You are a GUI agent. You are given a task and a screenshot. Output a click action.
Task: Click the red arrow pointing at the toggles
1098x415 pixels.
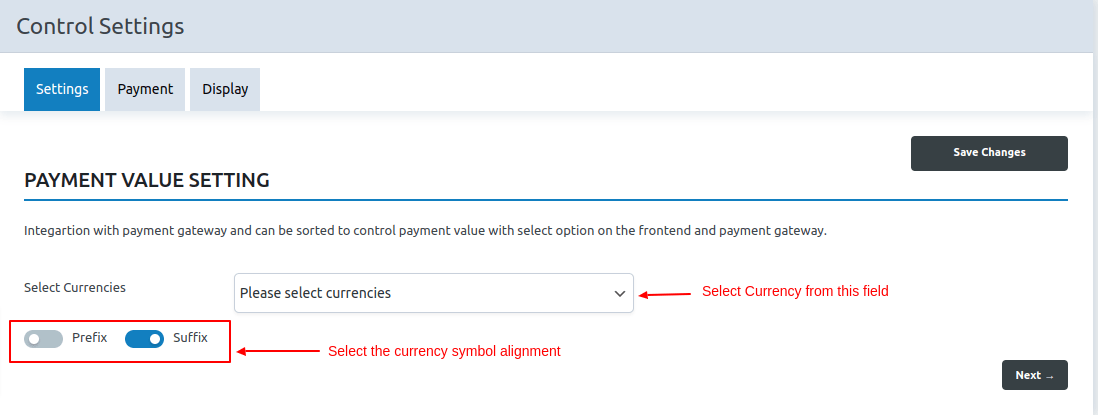tap(275, 352)
